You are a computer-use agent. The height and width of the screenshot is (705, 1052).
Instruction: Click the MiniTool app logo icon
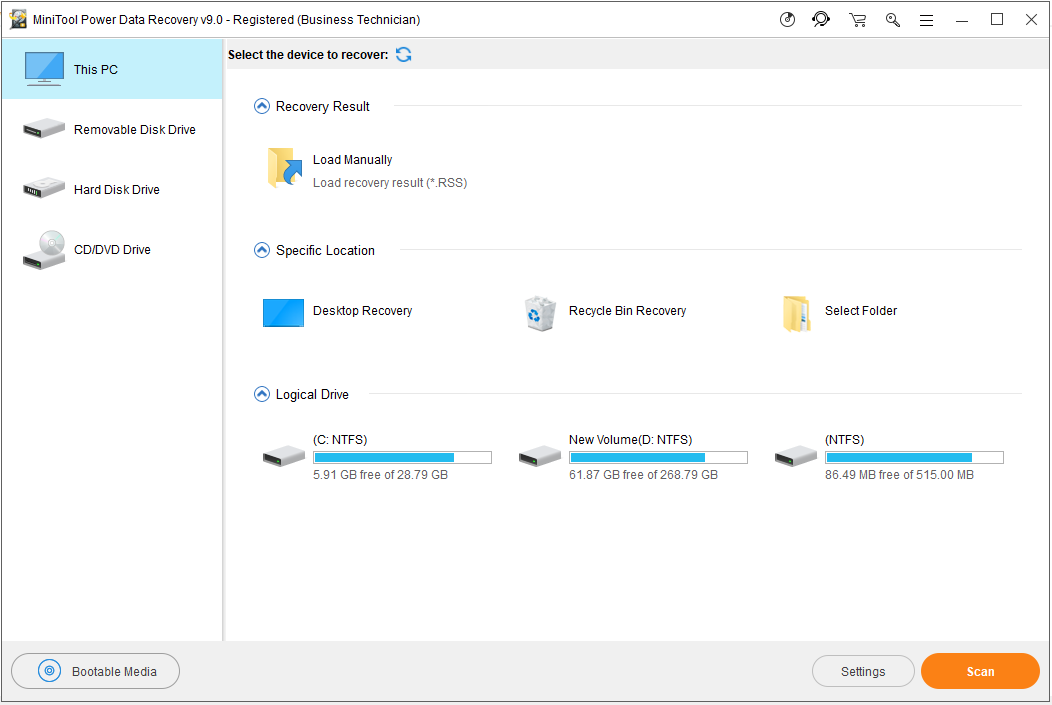pyautogui.click(x=18, y=19)
